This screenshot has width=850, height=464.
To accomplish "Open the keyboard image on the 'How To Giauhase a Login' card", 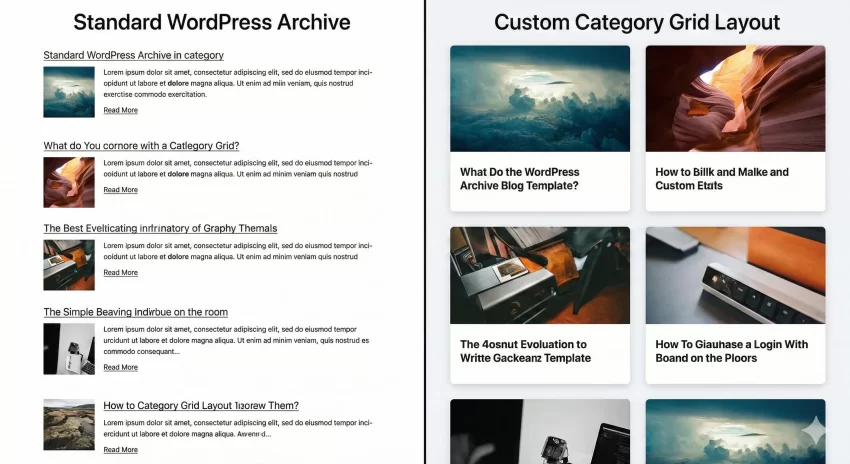I will pos(736,275).
